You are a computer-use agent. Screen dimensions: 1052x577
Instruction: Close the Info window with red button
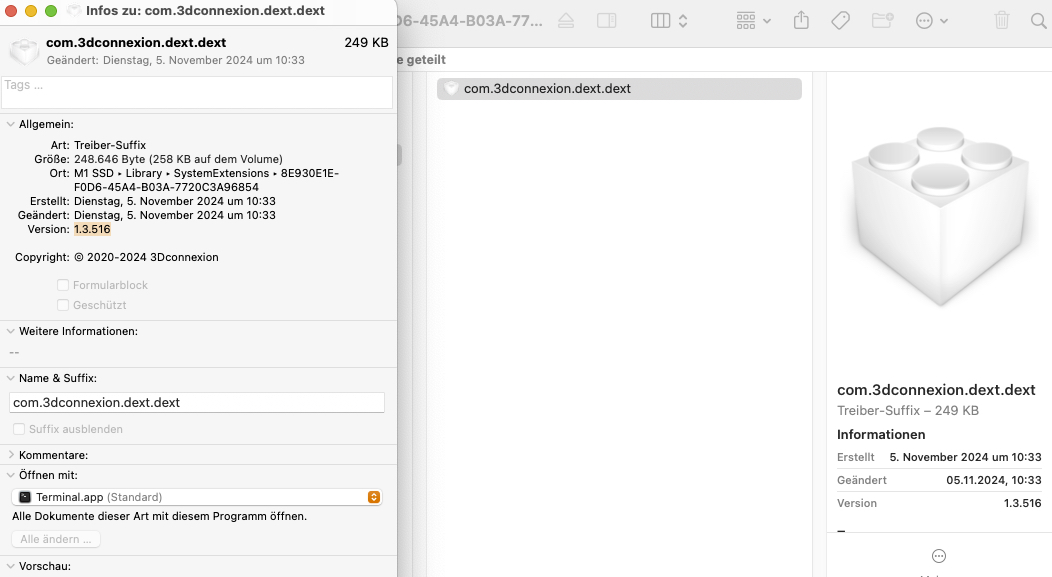pyautogui.click(x=11, y=11)
